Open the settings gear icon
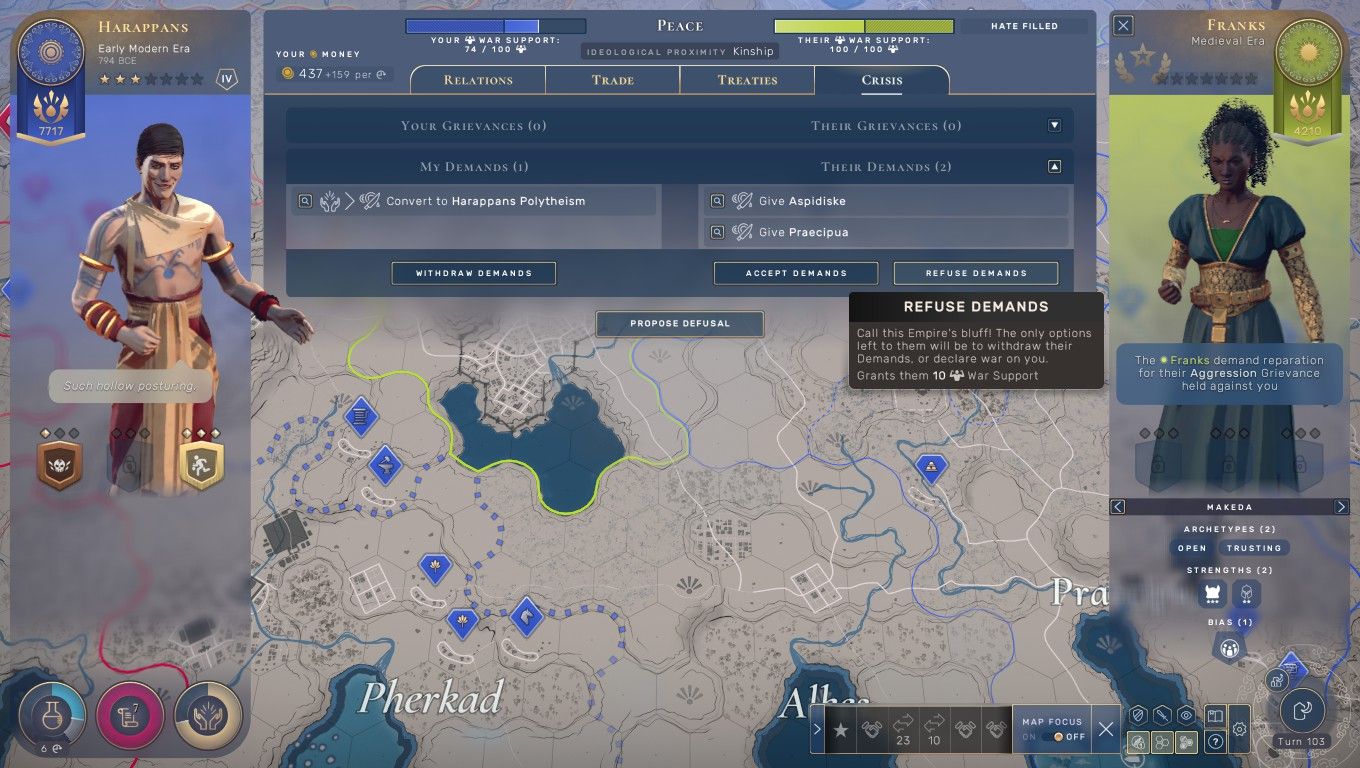The height and width of the screenshot is (768, 1360). (1240, 729)
